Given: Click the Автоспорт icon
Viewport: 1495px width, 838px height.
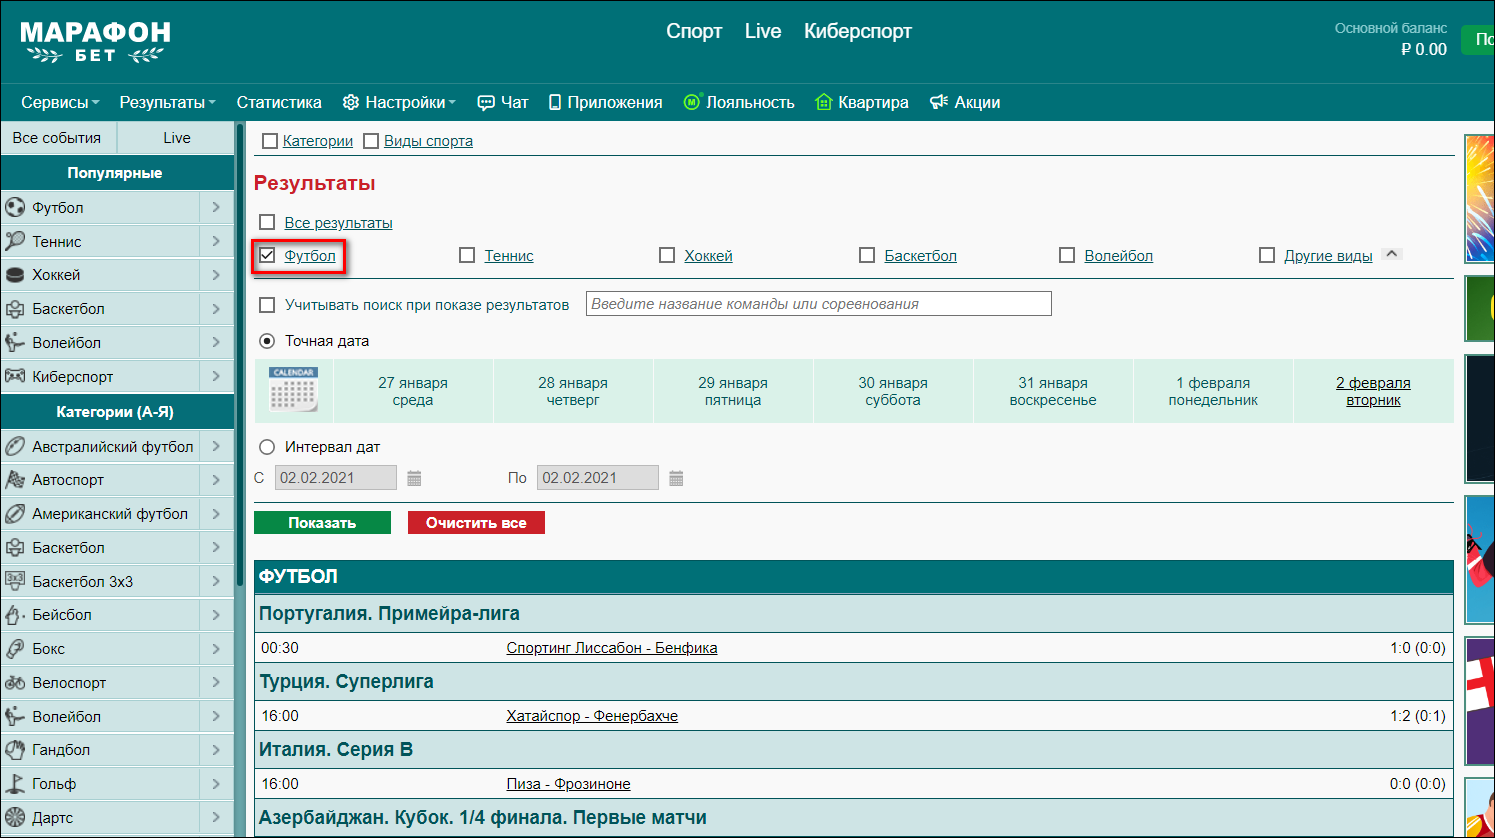Looking at the screenshot, I should [x=15, y=480].
